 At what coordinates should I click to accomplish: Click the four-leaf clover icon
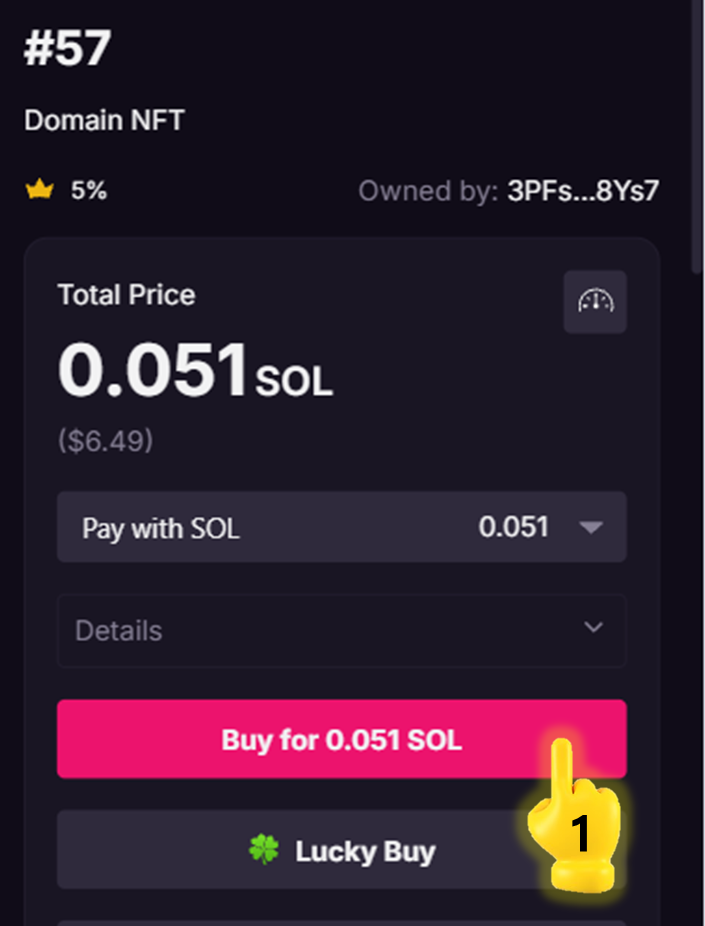pos(264,850)
